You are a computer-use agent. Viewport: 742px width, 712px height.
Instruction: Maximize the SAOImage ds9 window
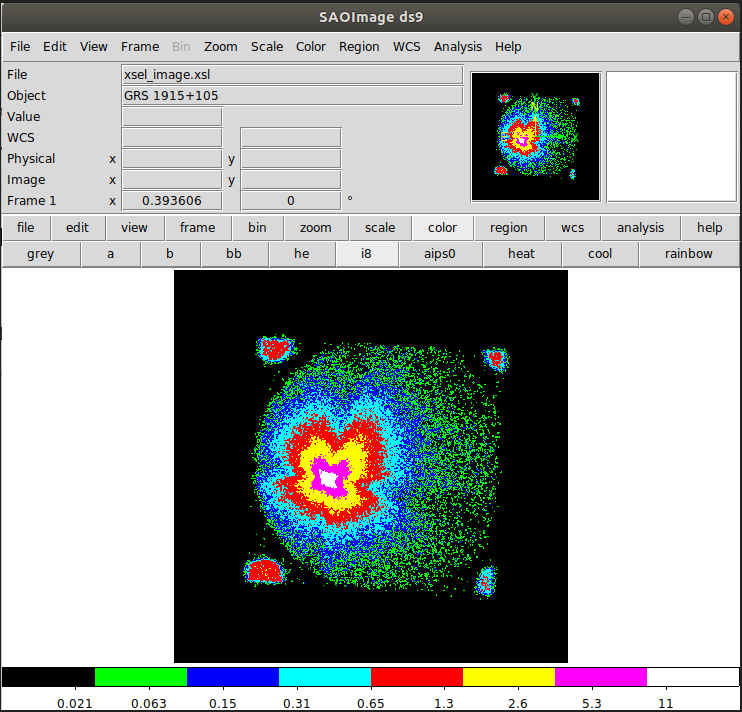pos(706,17)
